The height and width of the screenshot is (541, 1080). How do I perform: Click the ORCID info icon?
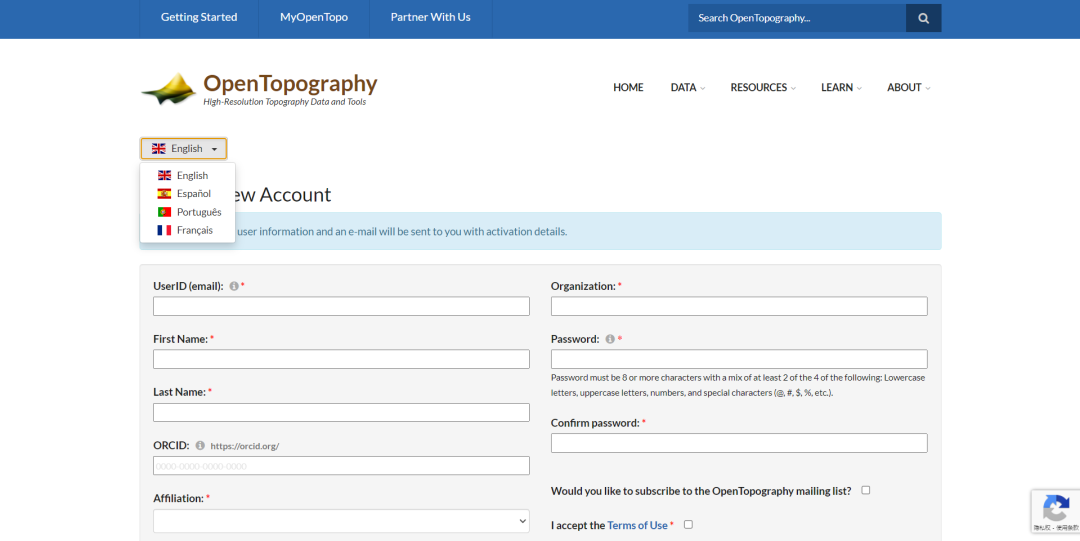tap(200, 445)
